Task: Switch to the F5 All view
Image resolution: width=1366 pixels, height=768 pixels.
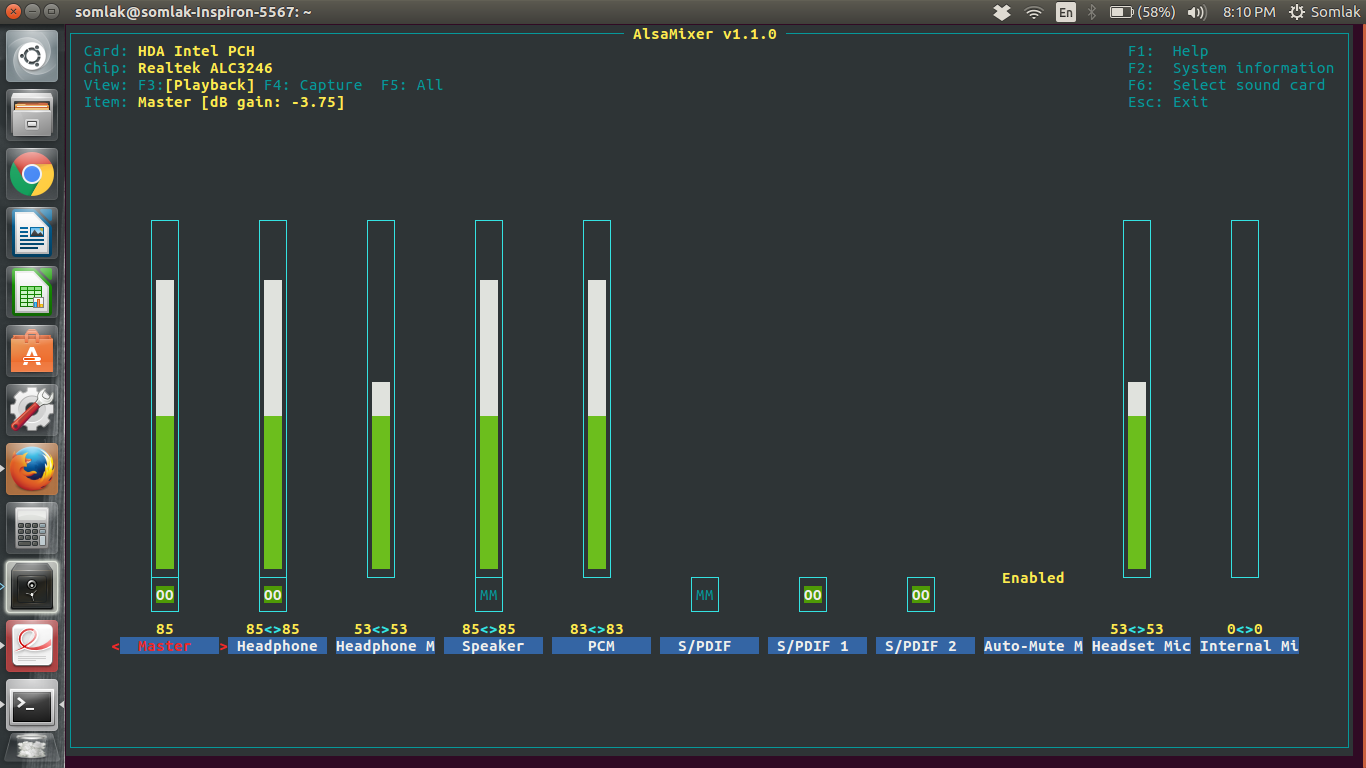Action: point(412,85)
